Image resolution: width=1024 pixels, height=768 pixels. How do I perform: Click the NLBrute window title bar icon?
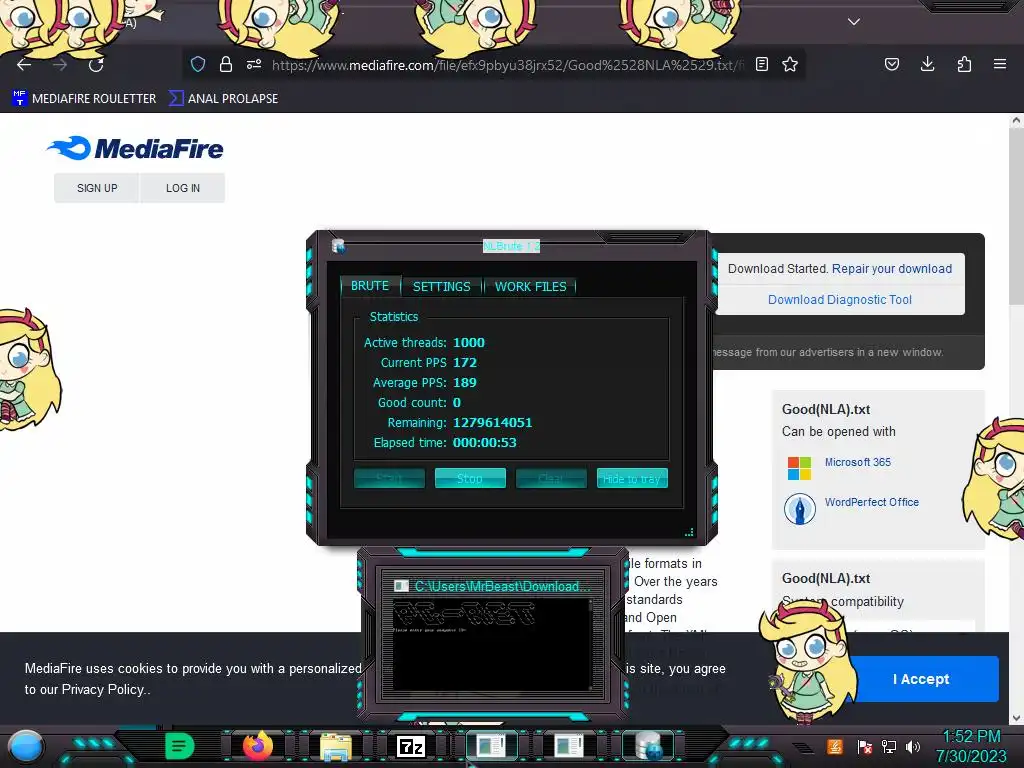(338, 246)
